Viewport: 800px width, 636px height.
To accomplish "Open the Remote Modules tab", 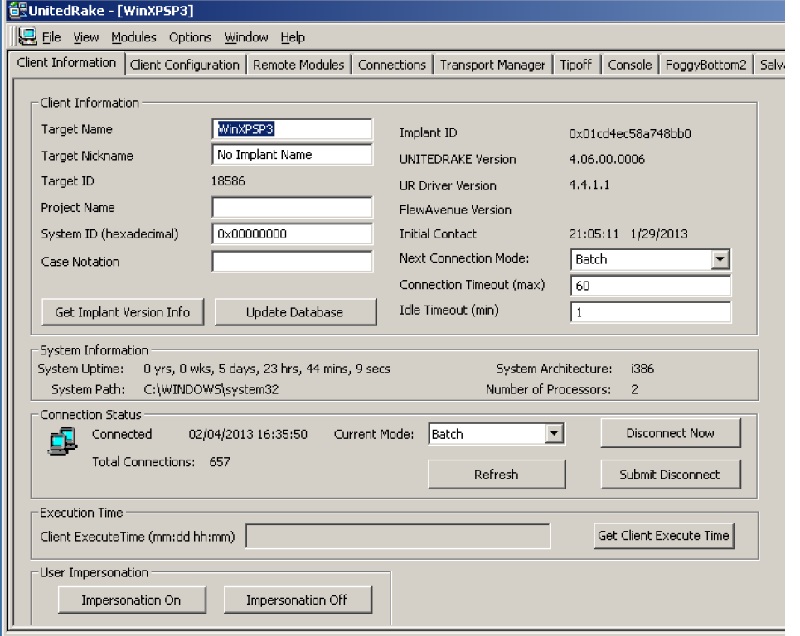I will (298, 65).
